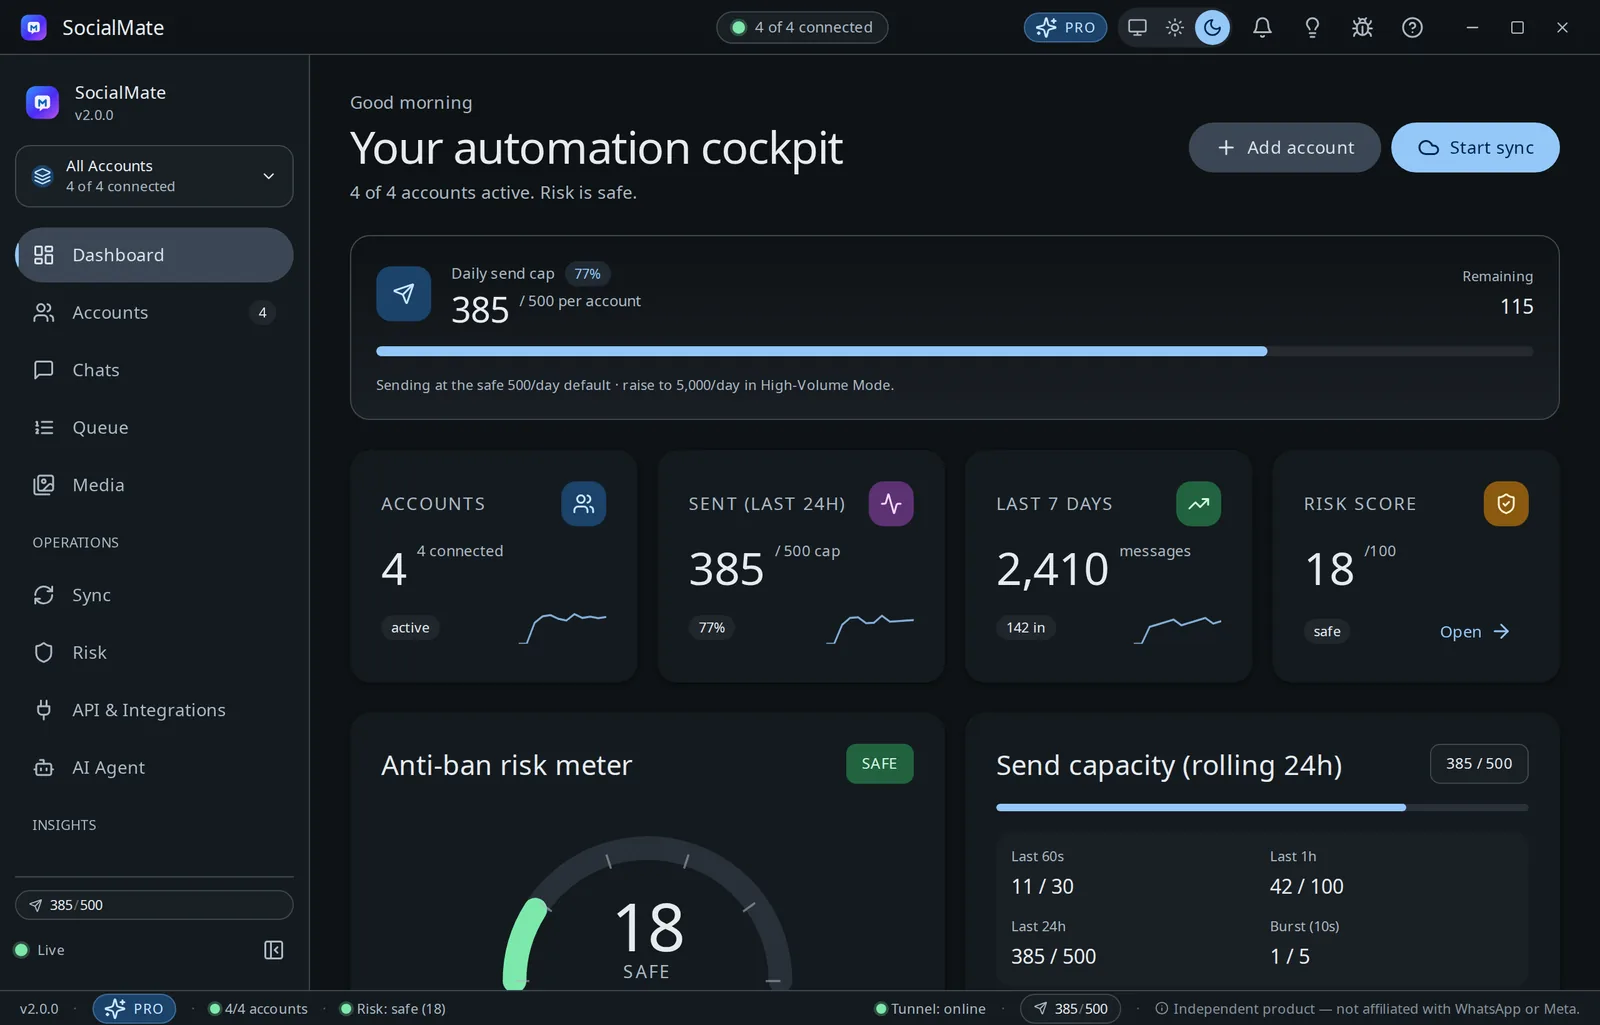Click the 385 / 500 capacity badge
Viewport: 1600px width, 1025px height.
(x=1479, y=763)
